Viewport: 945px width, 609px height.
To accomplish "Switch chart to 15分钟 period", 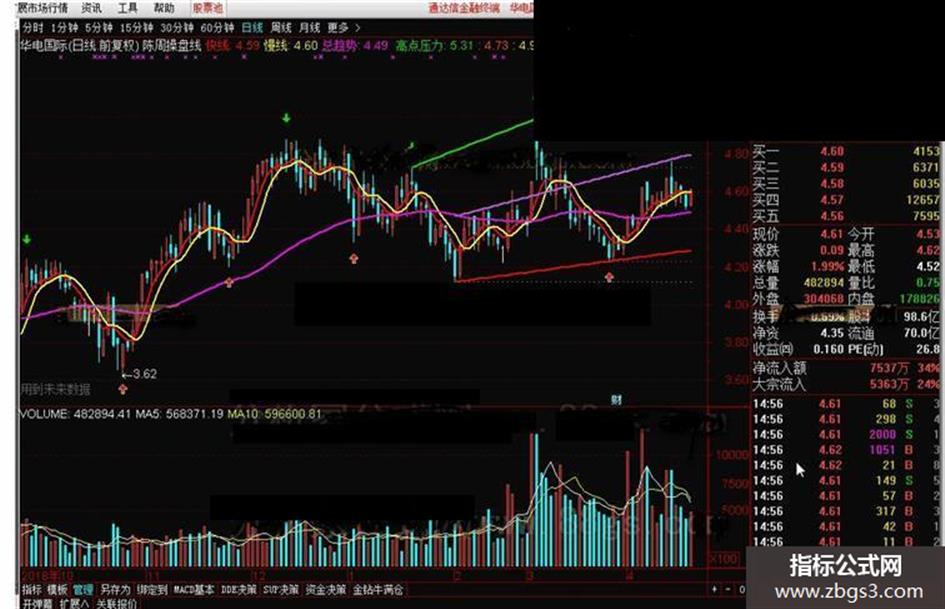I will (137, 28).
